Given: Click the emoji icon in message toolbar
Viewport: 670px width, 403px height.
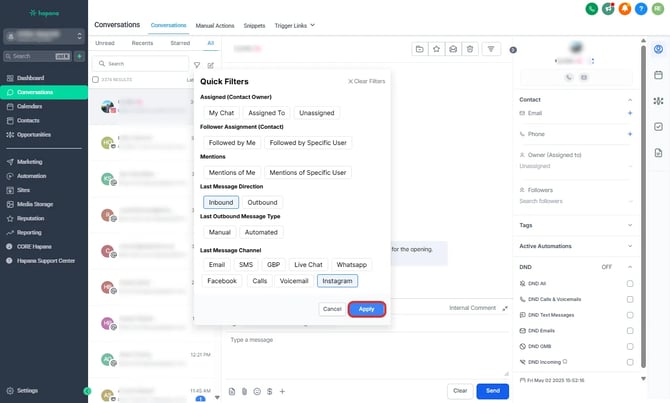Looking at the screenshot, I should (x=257, y=391).
